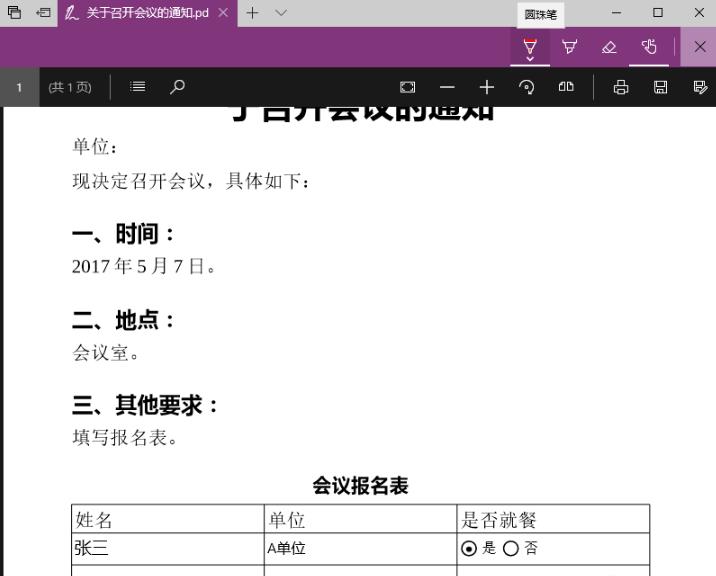Click the page number input box

click(19, 87)
